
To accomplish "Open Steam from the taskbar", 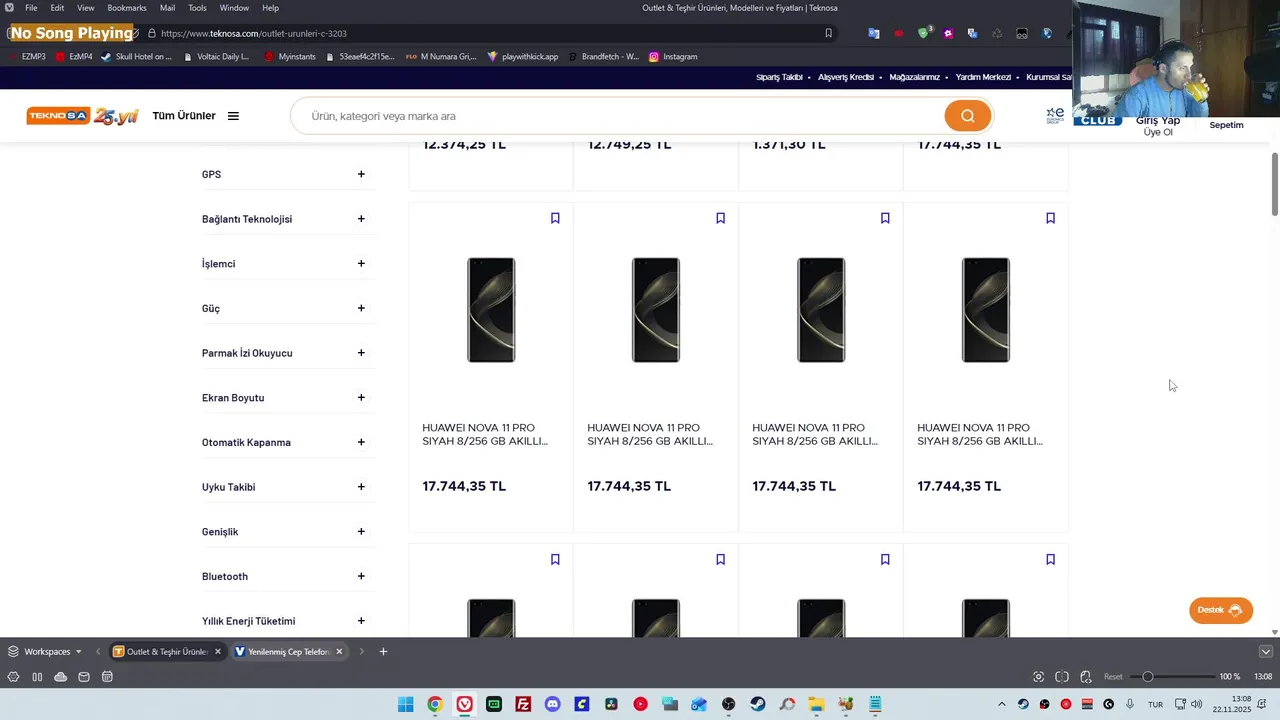I will 758,705.
